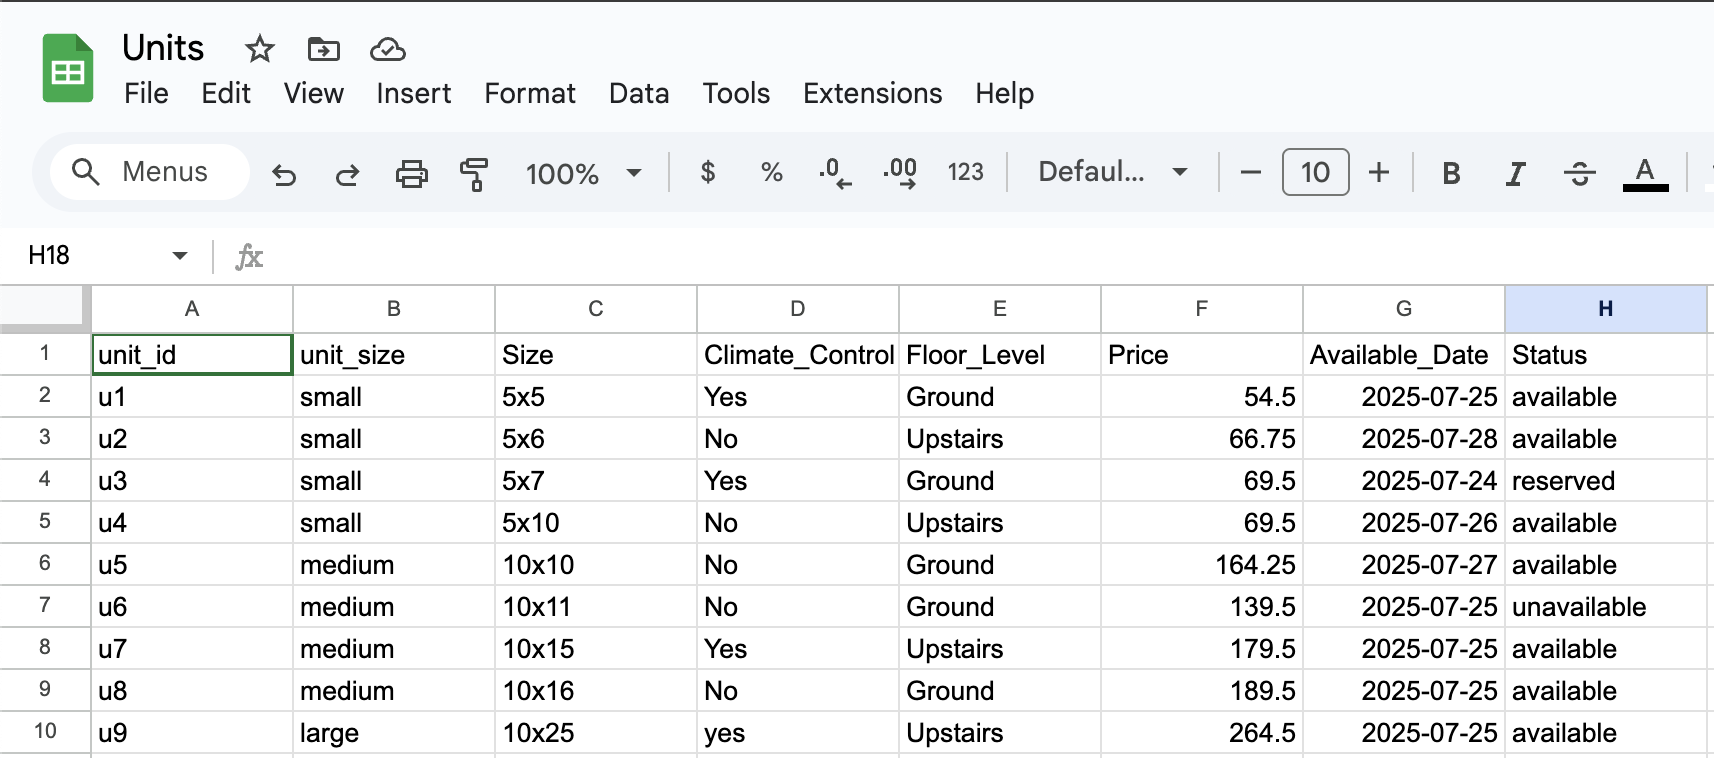Click the font size field showing 10
This screenshot has width=1714, height=758.
coord(1315,172)
